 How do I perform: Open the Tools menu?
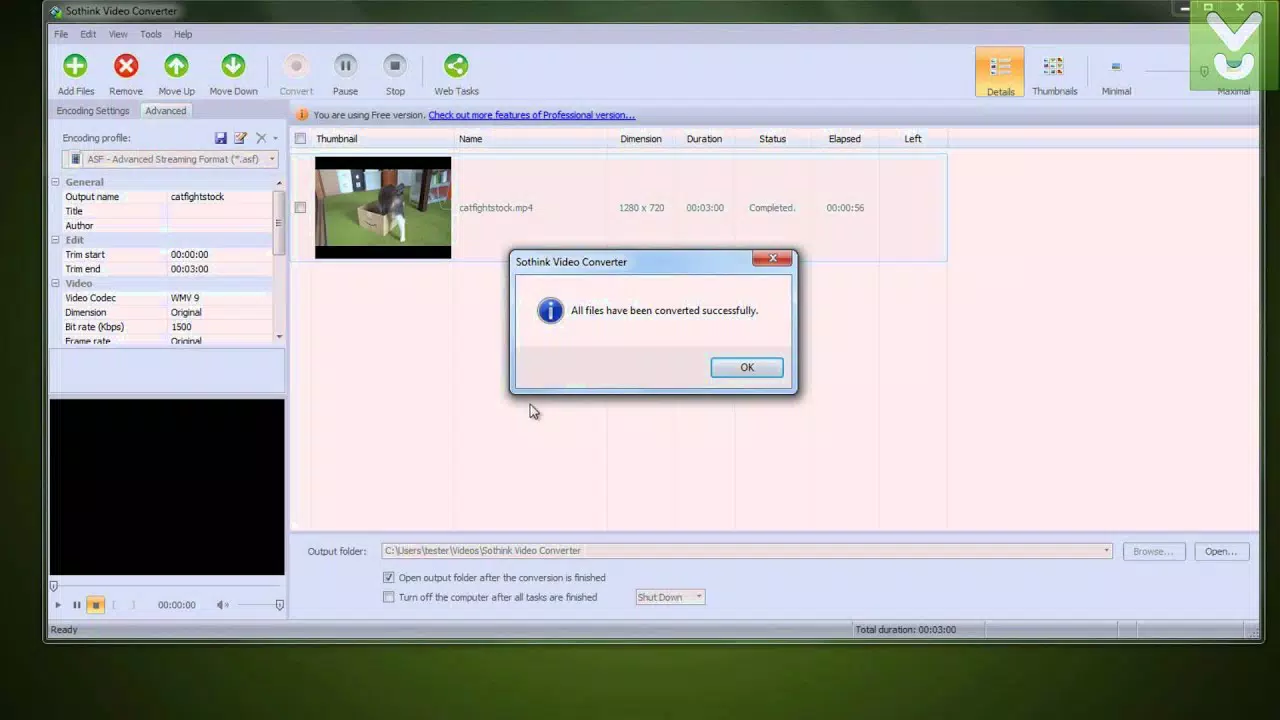pos(151,34)
